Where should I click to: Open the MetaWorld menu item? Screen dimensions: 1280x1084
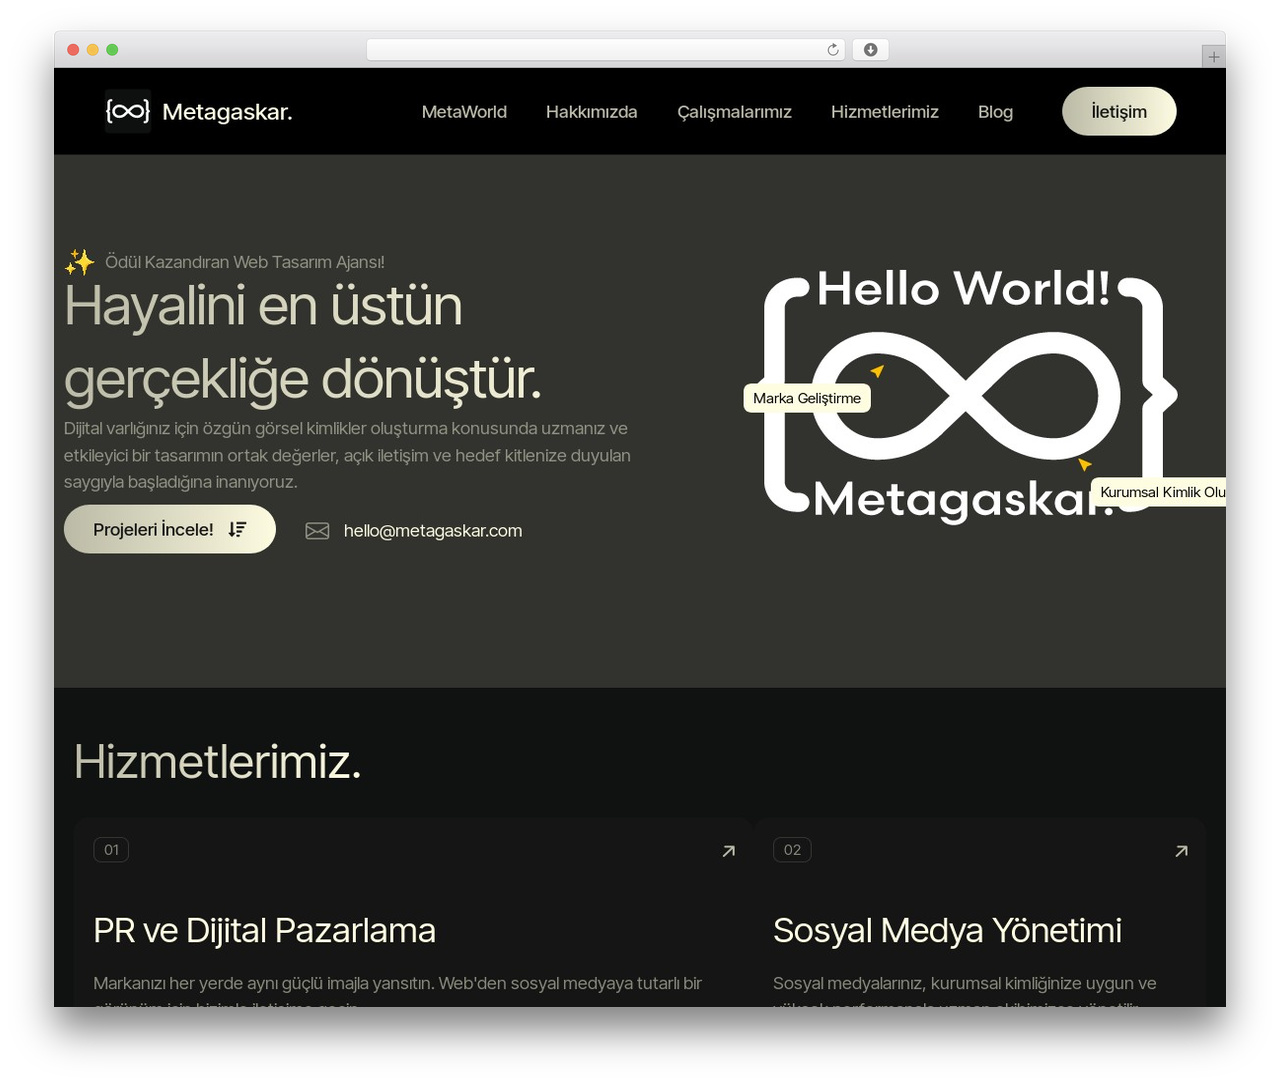(464, 112)
